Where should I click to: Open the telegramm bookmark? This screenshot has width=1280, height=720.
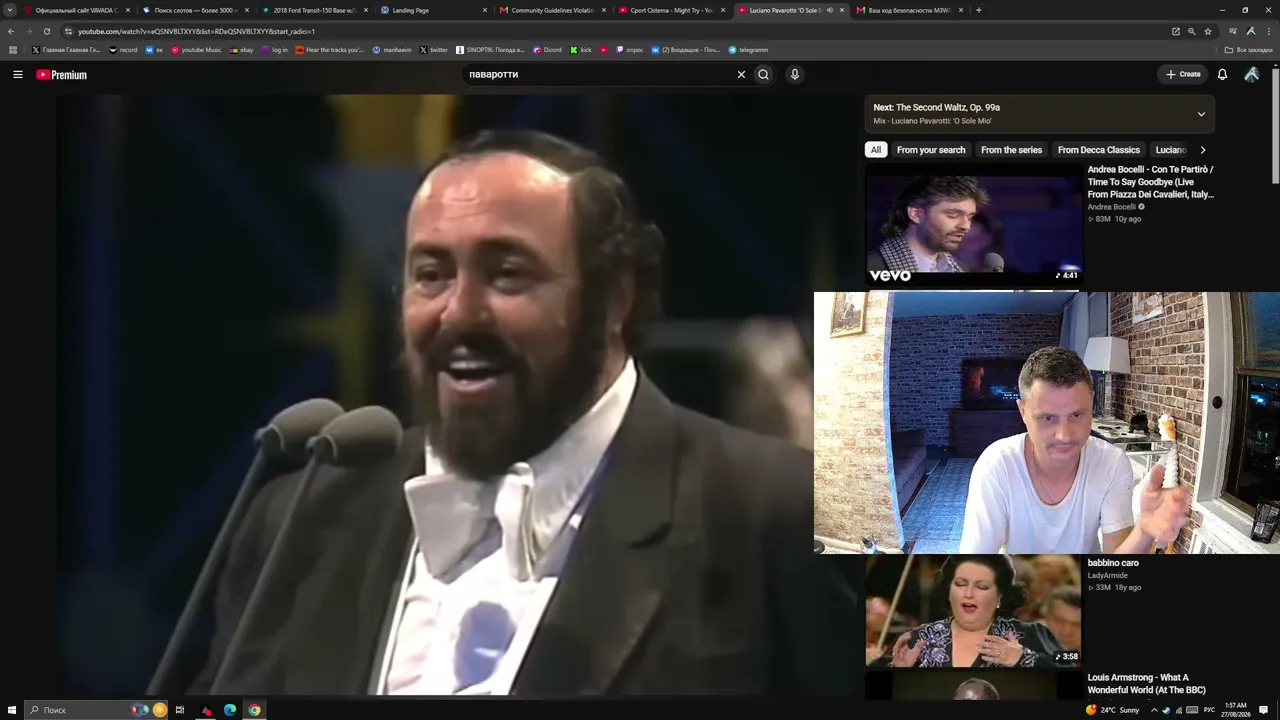pyautogui.click(x=748, y=50)
